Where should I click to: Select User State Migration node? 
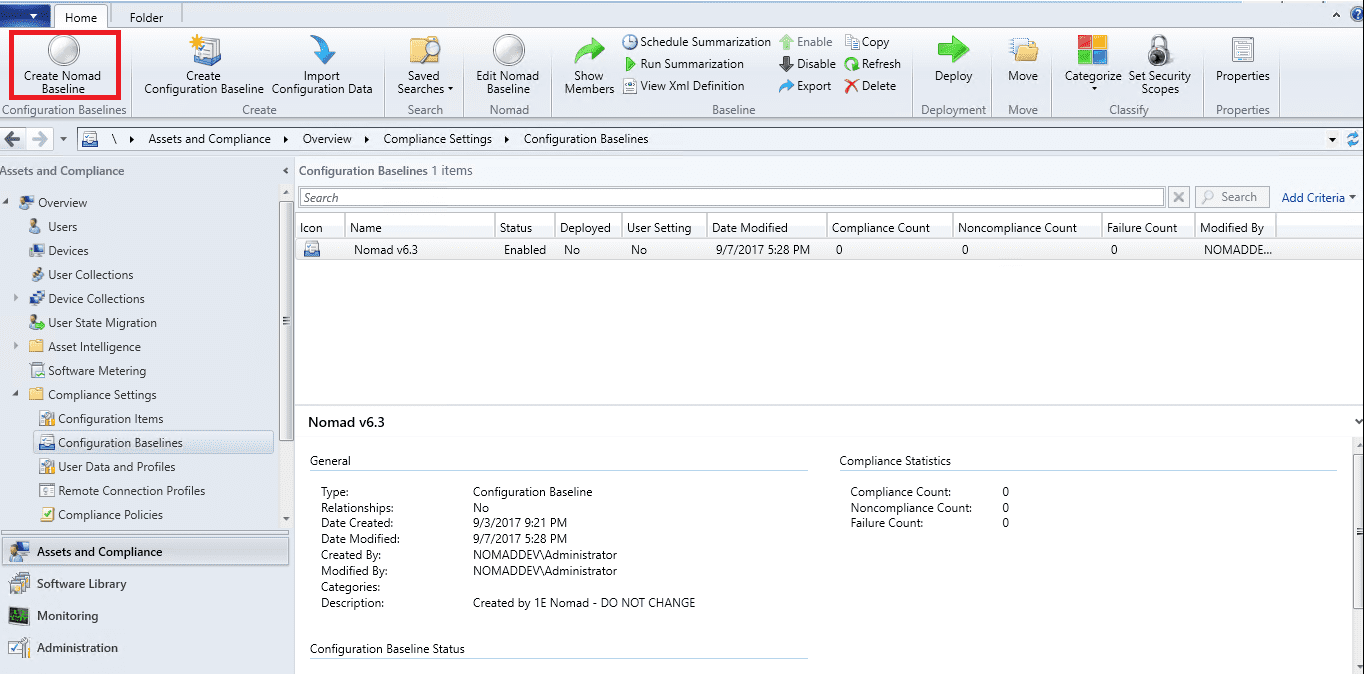[x=103, y=323]
